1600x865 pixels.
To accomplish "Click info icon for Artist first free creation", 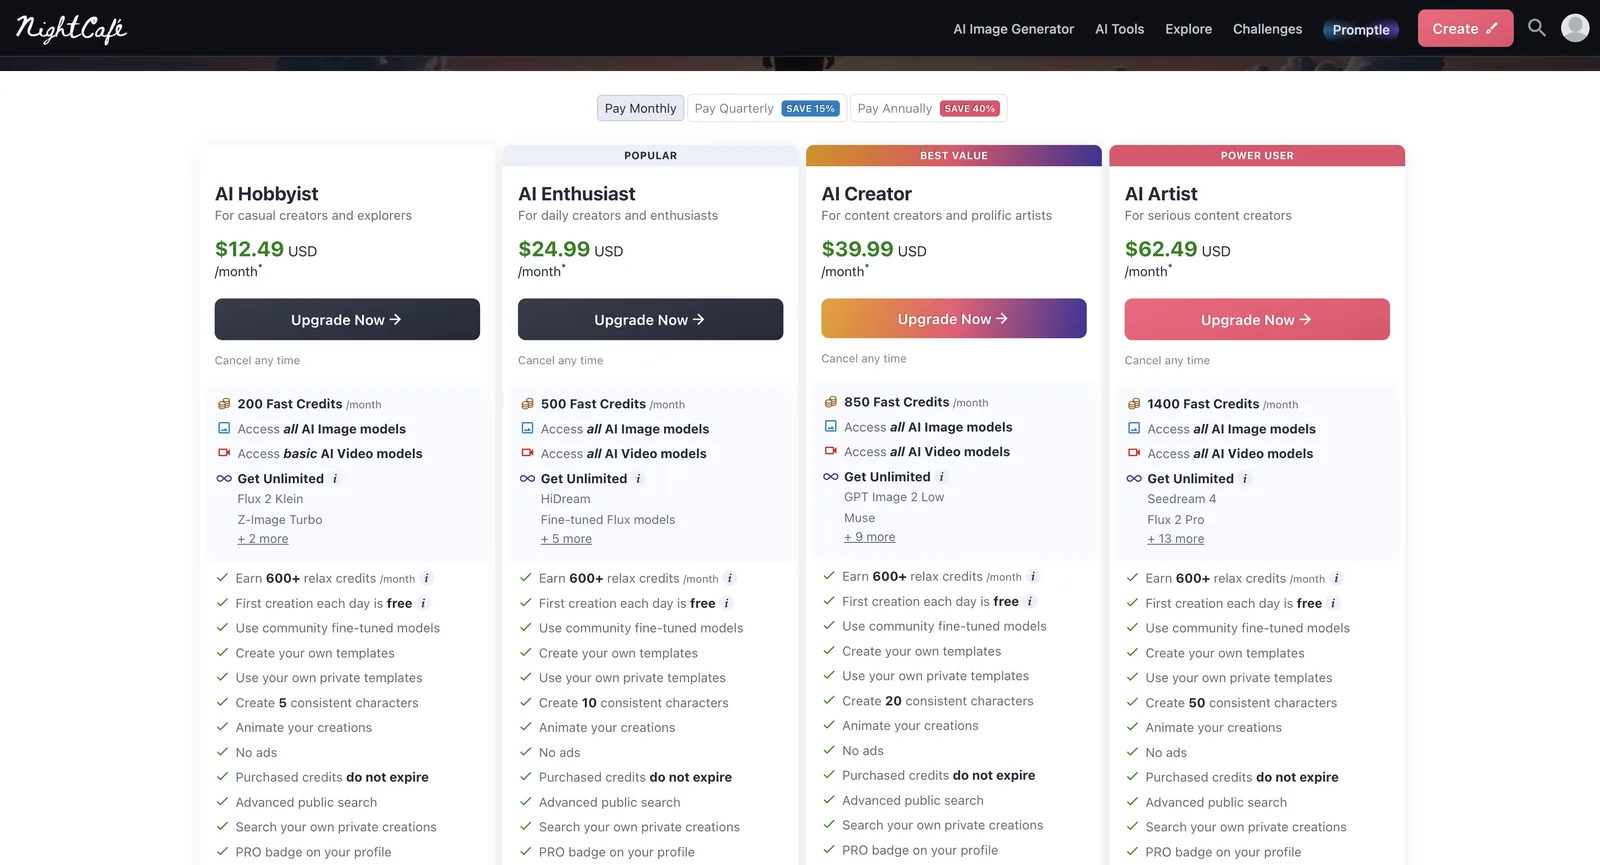I will point(1333,603).
